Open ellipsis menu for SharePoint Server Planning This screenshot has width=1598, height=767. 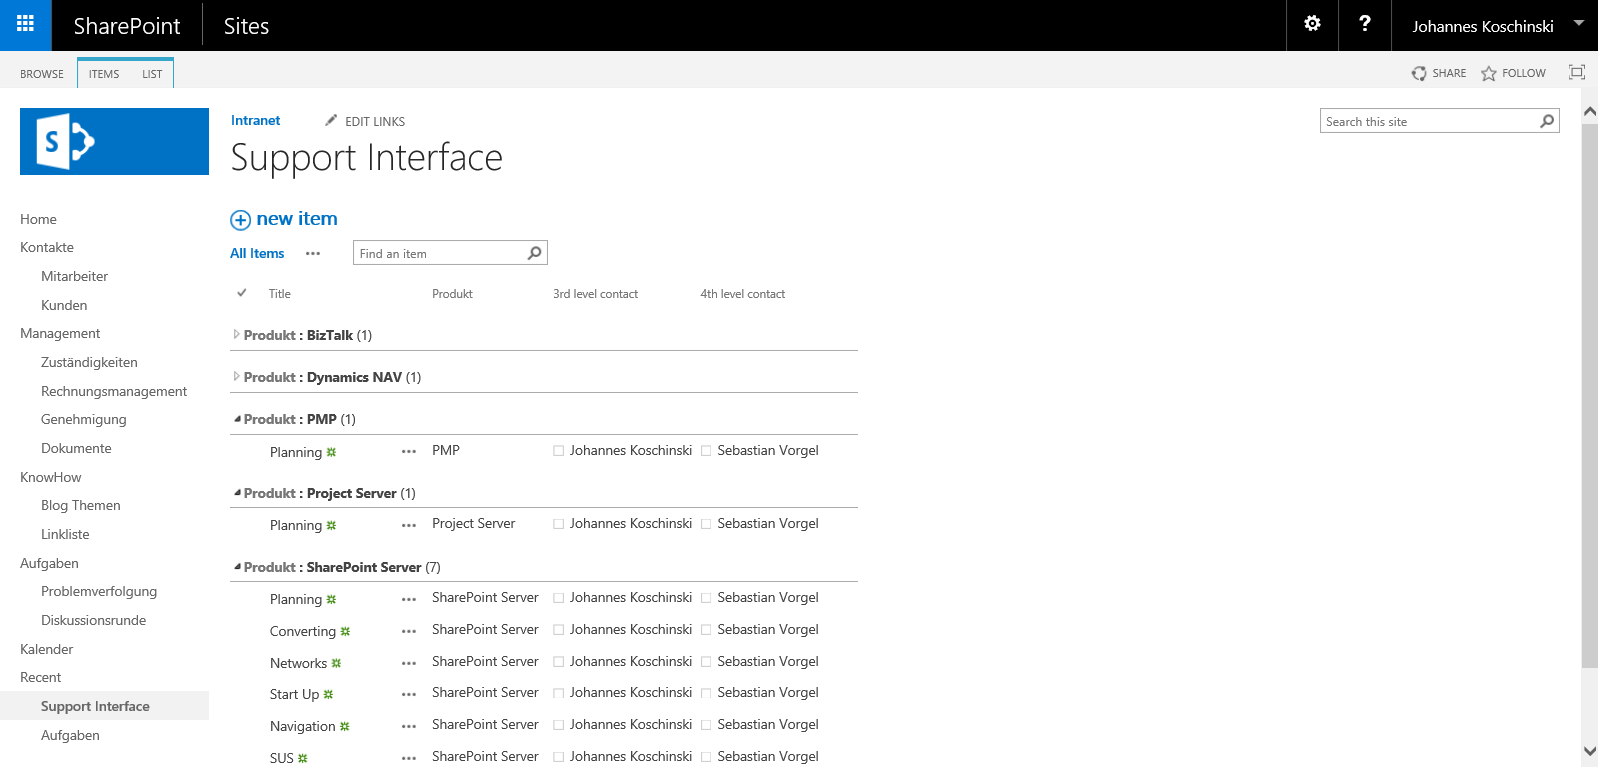coord(409,599)
